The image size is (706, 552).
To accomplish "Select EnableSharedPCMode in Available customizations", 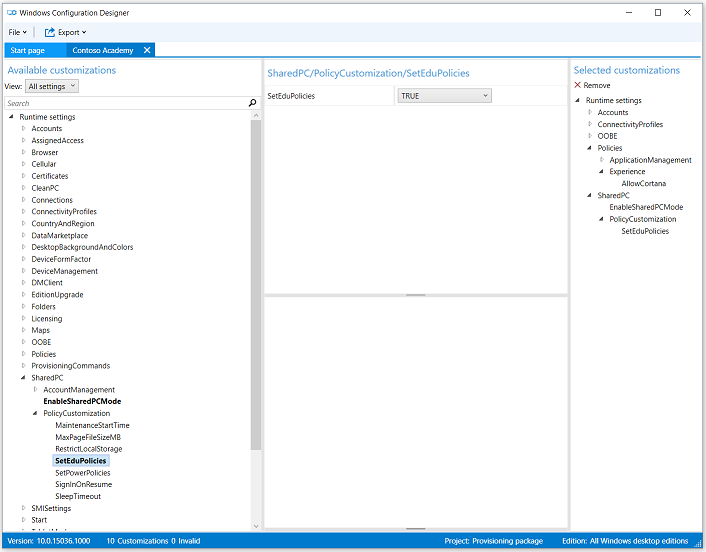I will pos(82,401).
